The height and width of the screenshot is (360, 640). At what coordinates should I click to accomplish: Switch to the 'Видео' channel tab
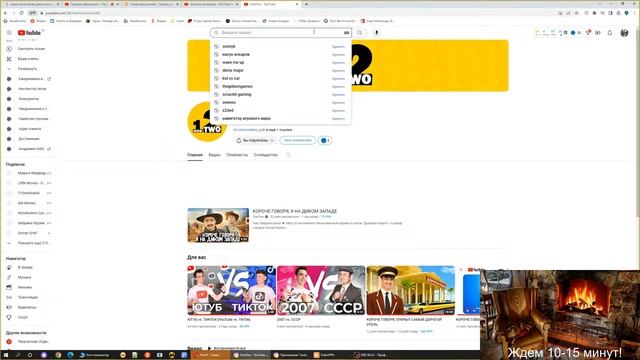click(214, 155)
